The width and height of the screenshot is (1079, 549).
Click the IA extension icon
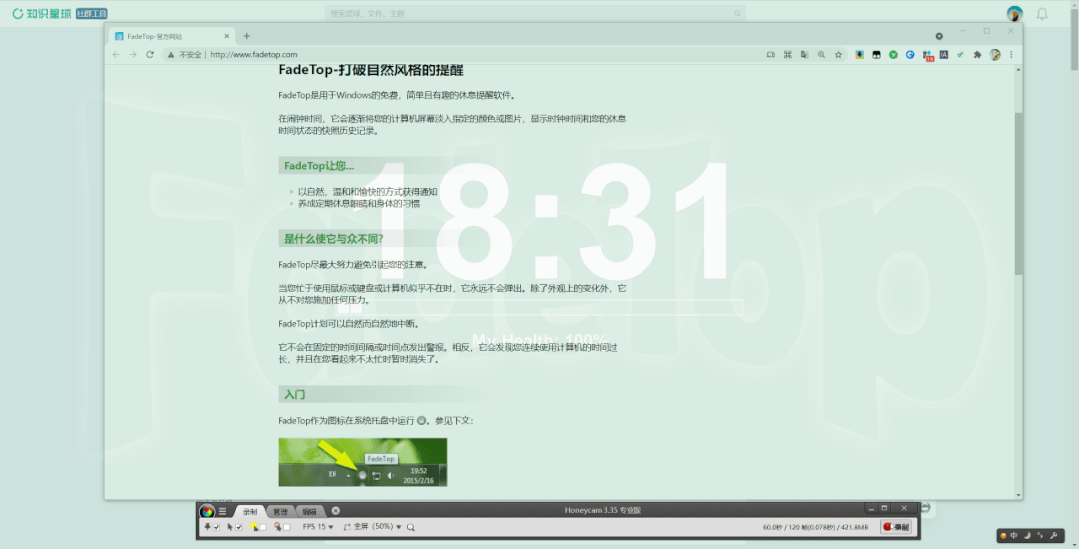(943, 54)
